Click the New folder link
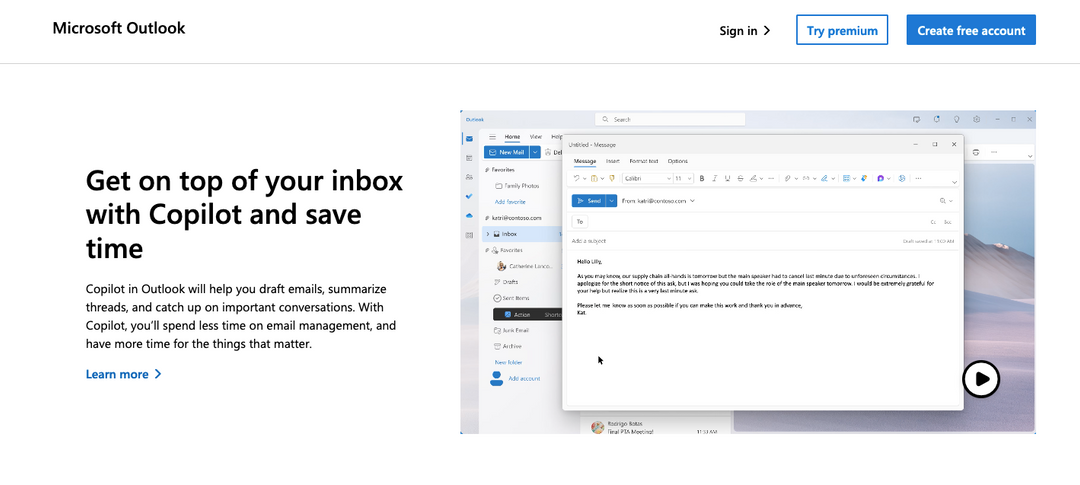Image resolution: width=1080 pixels, height=485 pixels. pos(508,362)
